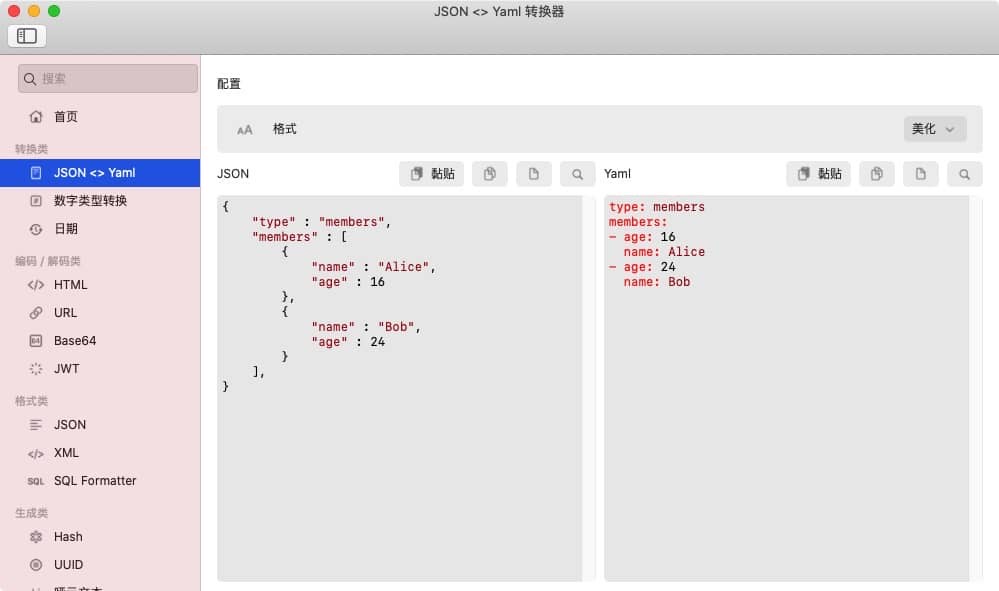Close the window with red button
This screenshot has height=591, width=999.
(x=13, y=11)
